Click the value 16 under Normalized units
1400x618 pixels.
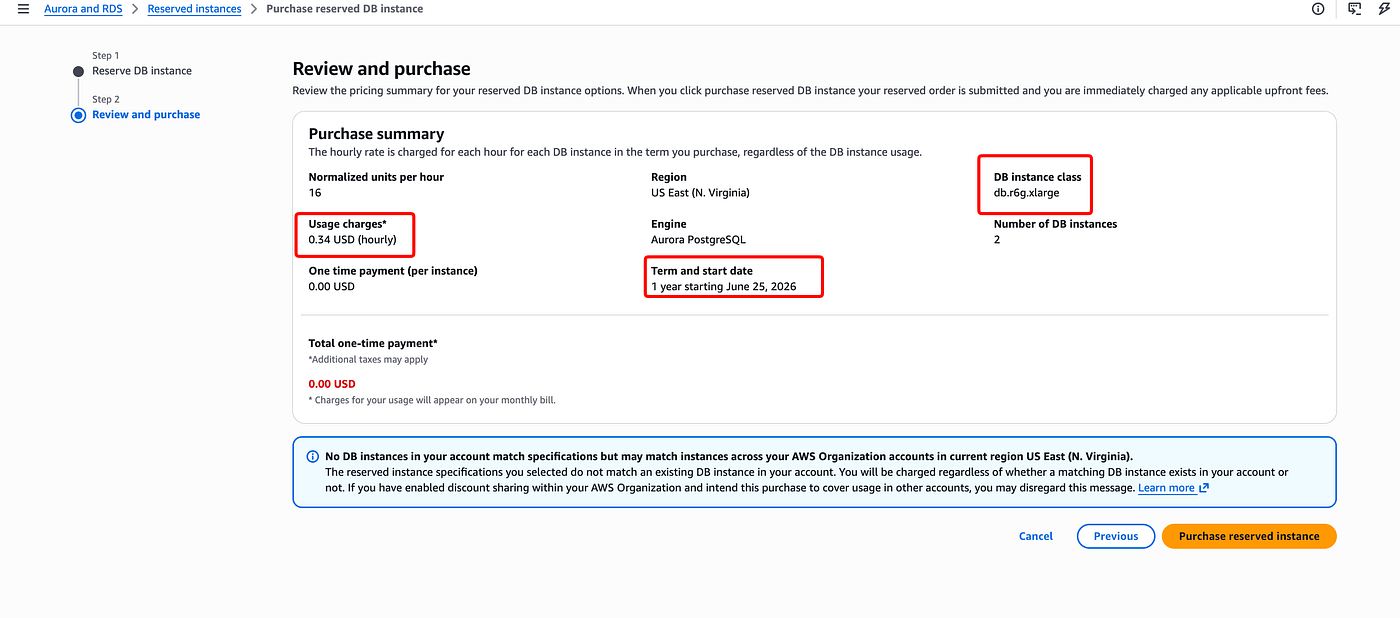[315, 193]
